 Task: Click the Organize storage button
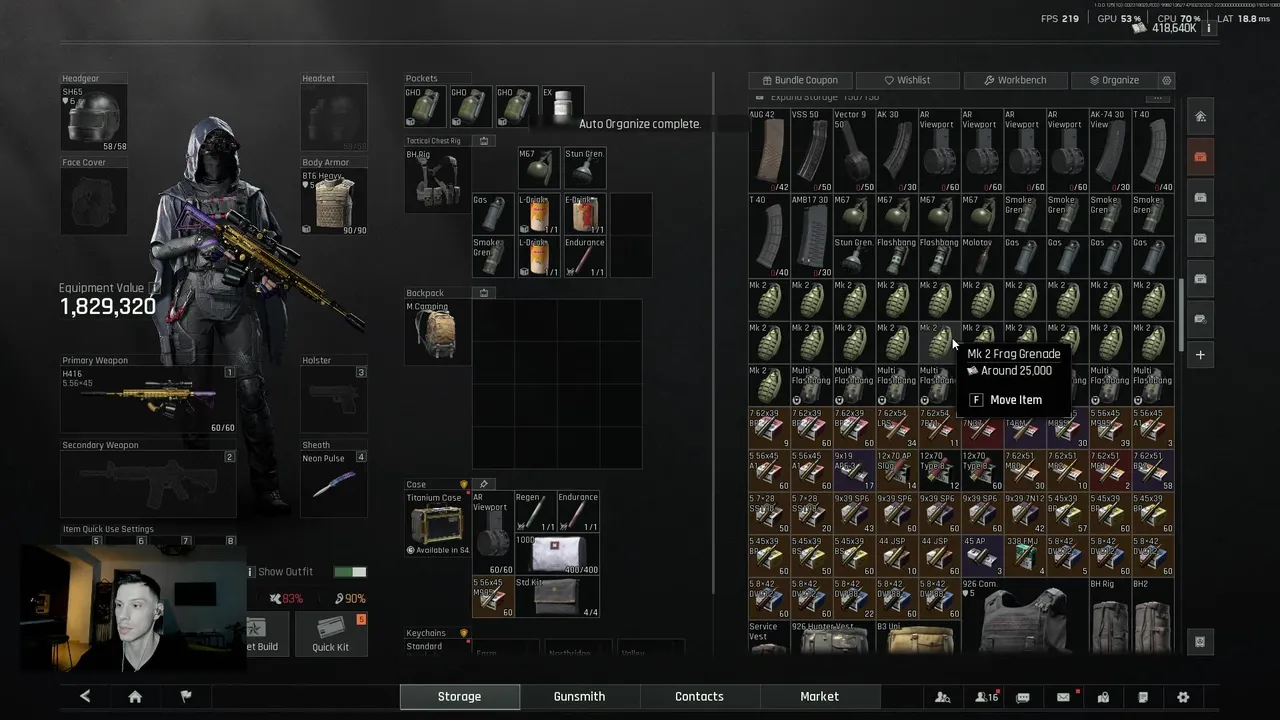tap(1113, 80)
